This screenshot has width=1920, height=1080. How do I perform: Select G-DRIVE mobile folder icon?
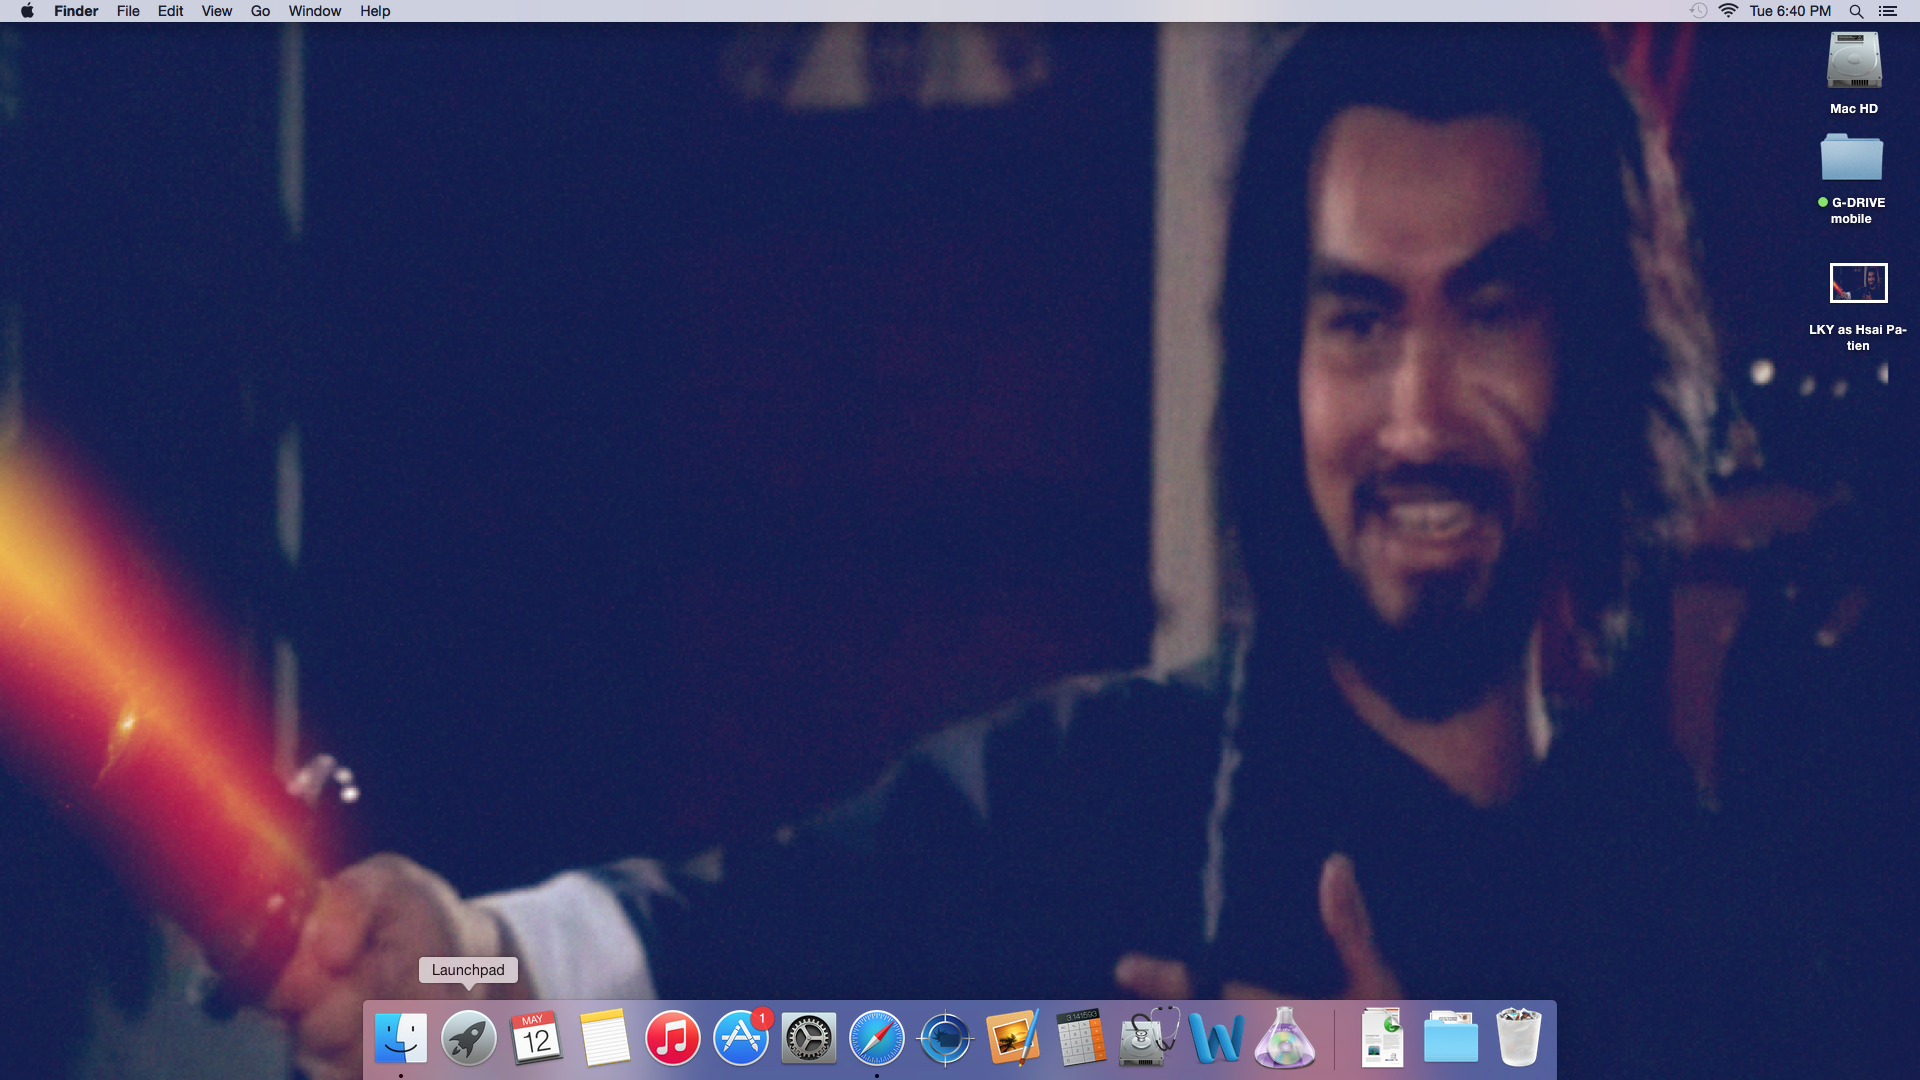coord(1852,157)
